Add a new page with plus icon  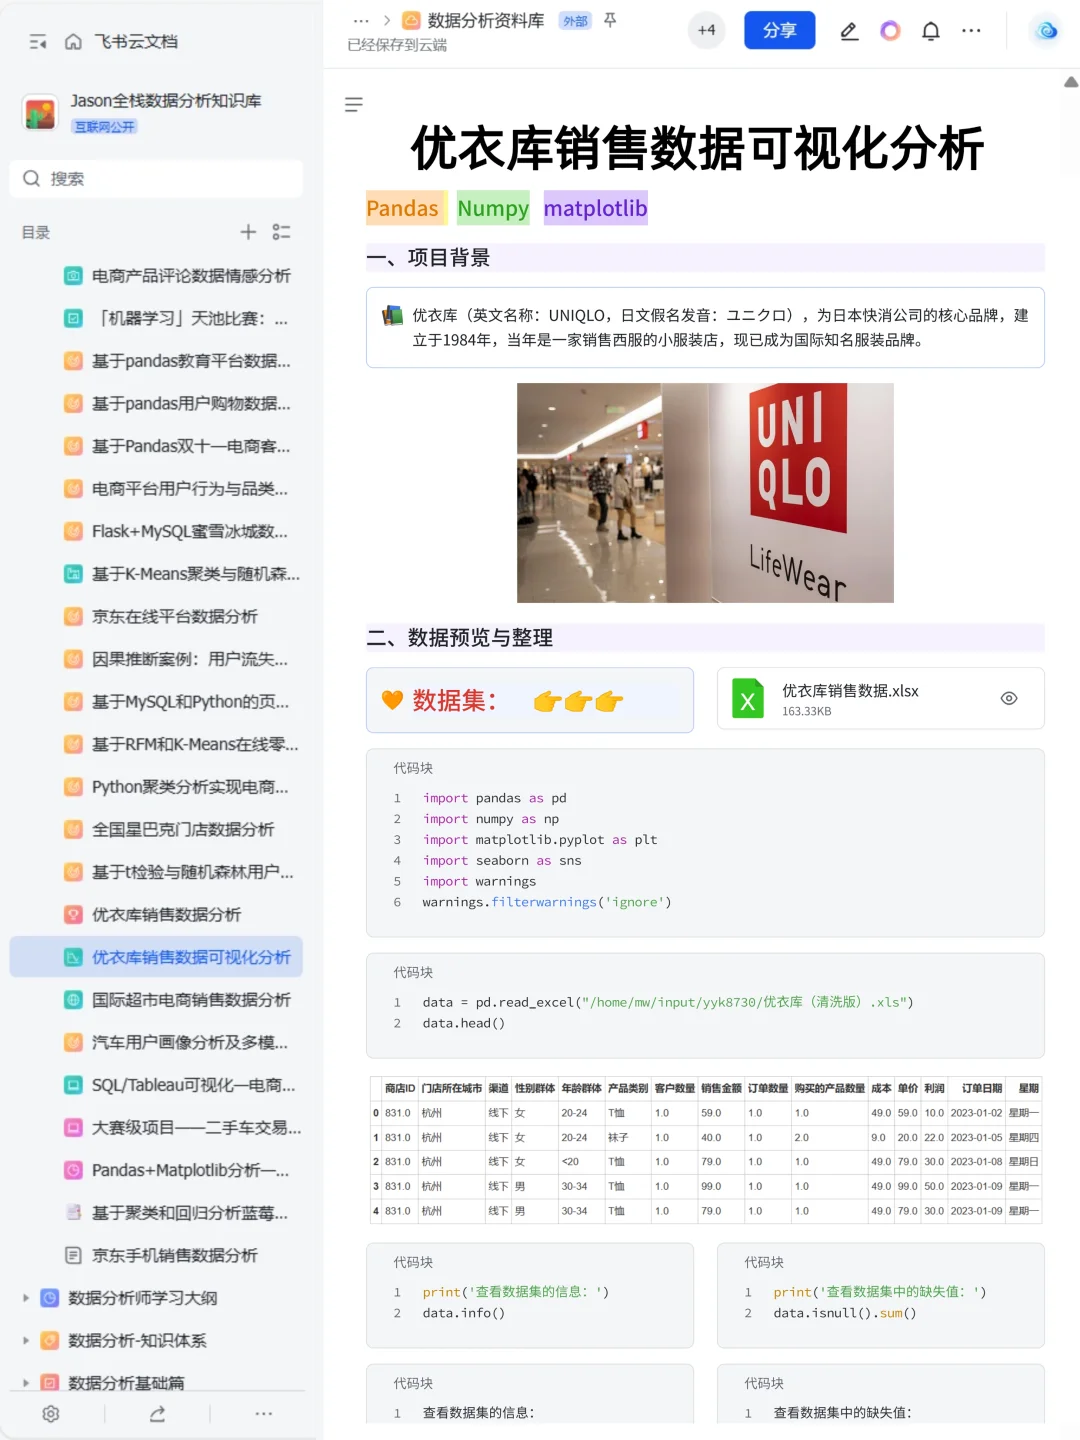[x=248, y=232]
